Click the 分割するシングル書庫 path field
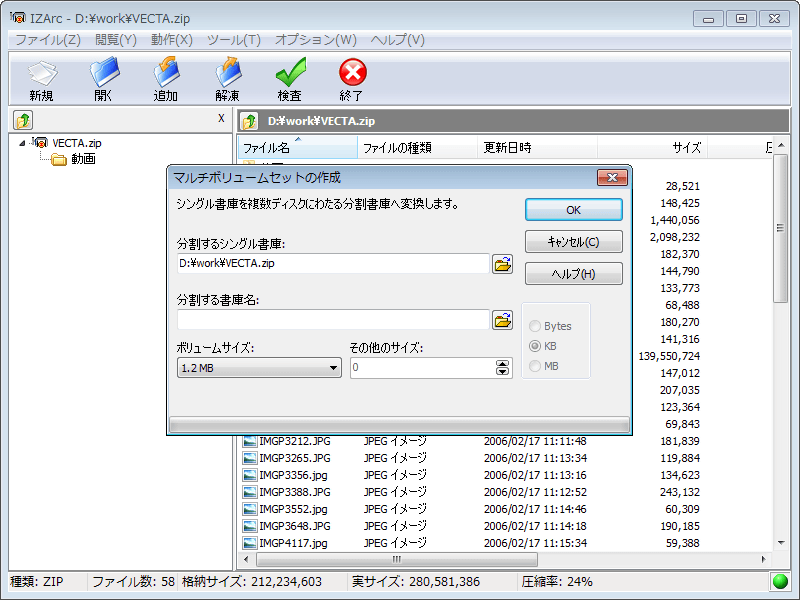Image resolution: width=800 pixels, height=600 pixels. (x=333, y=263)
